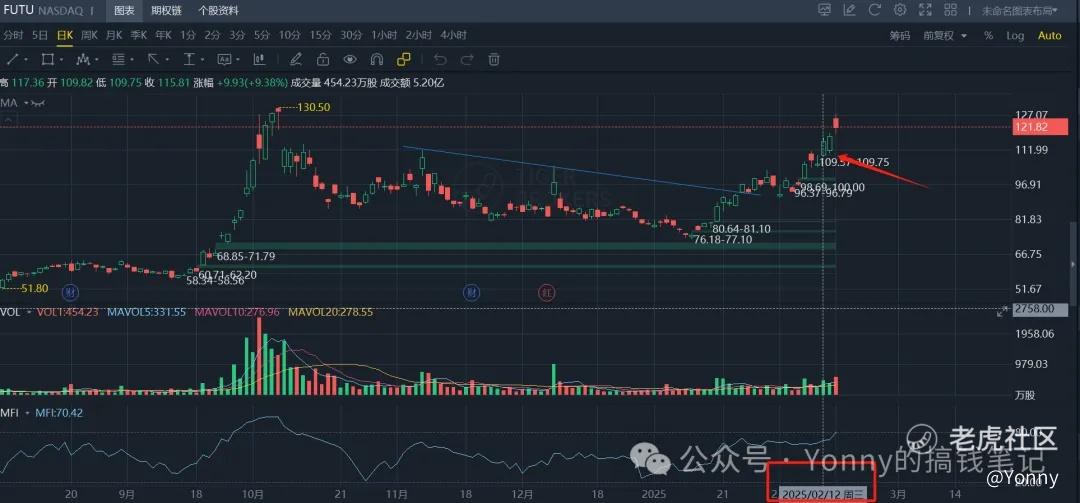Expand trend line tool options arrow
The height and width of the screenshot is (503, 1080).
[x=26, y=60]
